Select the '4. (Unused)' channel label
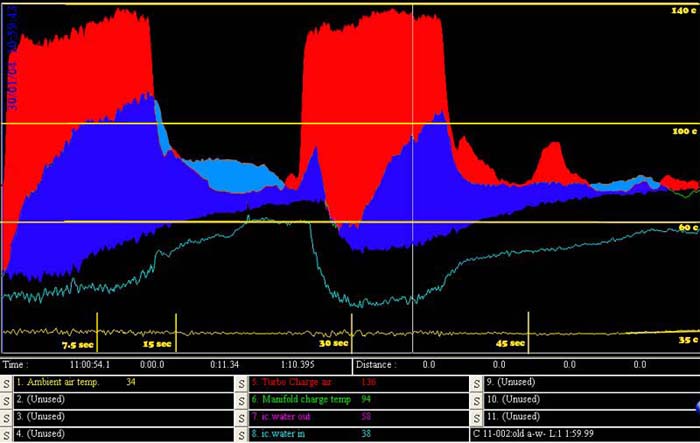Image resolution: width=700 pixels, height=443 pixels. tap(40, 434)
